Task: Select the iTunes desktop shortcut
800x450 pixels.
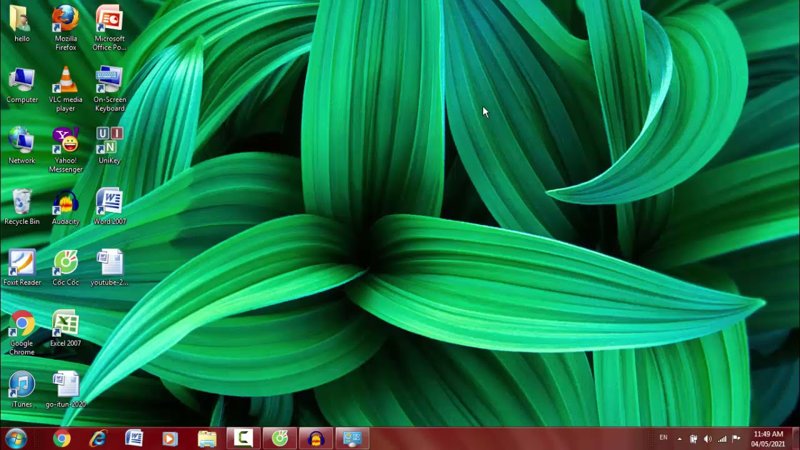Action: (21, 389)
